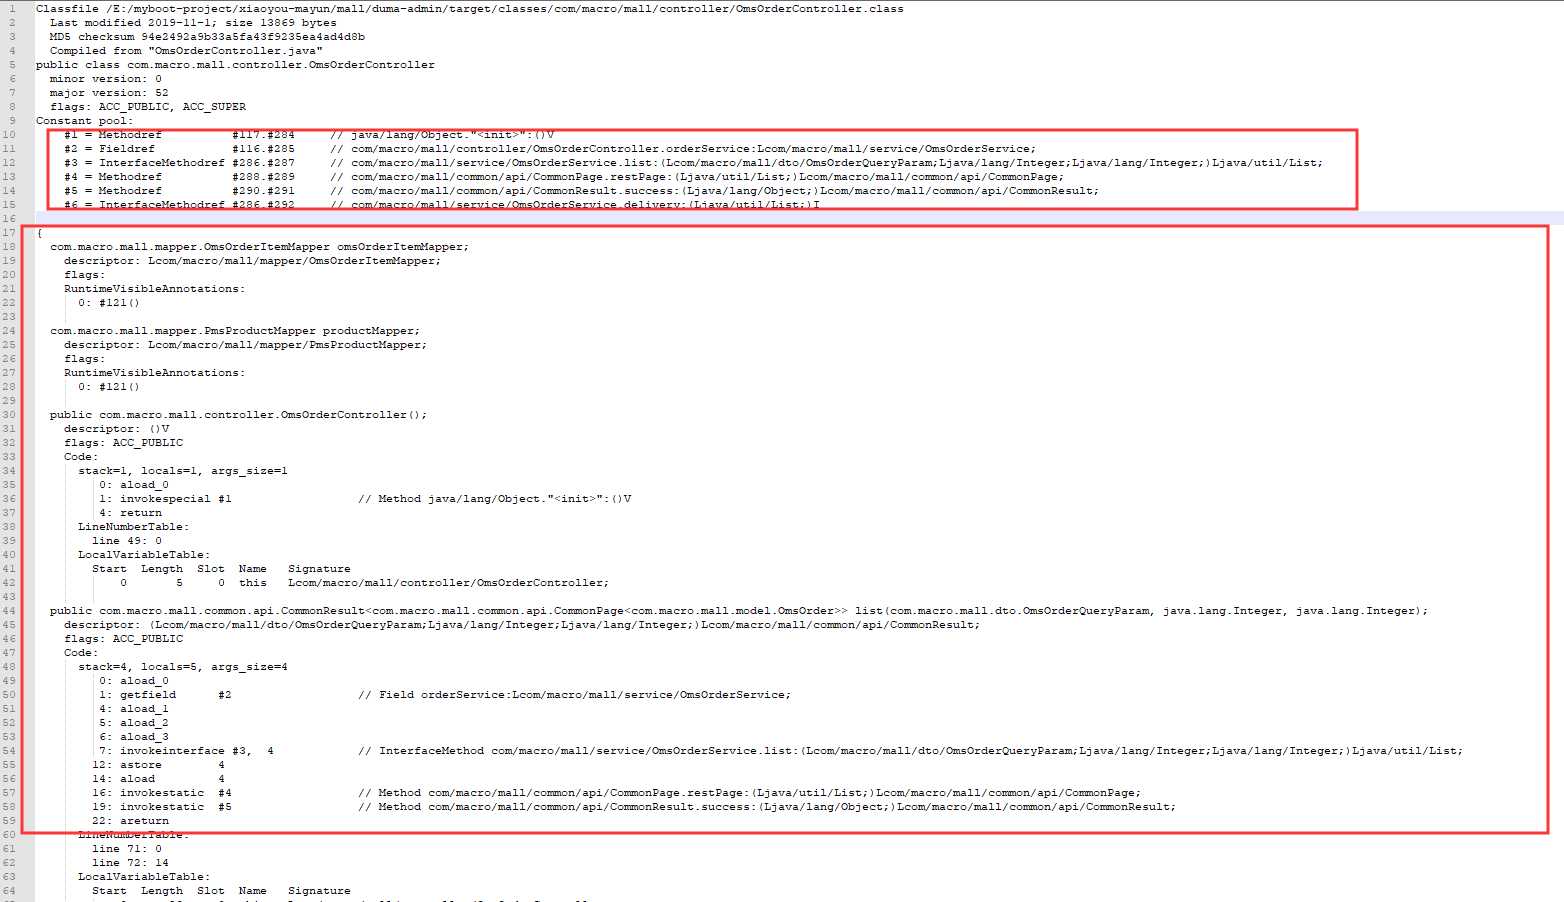This screenshot has width=1564, height=902.
Task: Click the 'major version: 52' line
Action: click(x=109, y=92)
